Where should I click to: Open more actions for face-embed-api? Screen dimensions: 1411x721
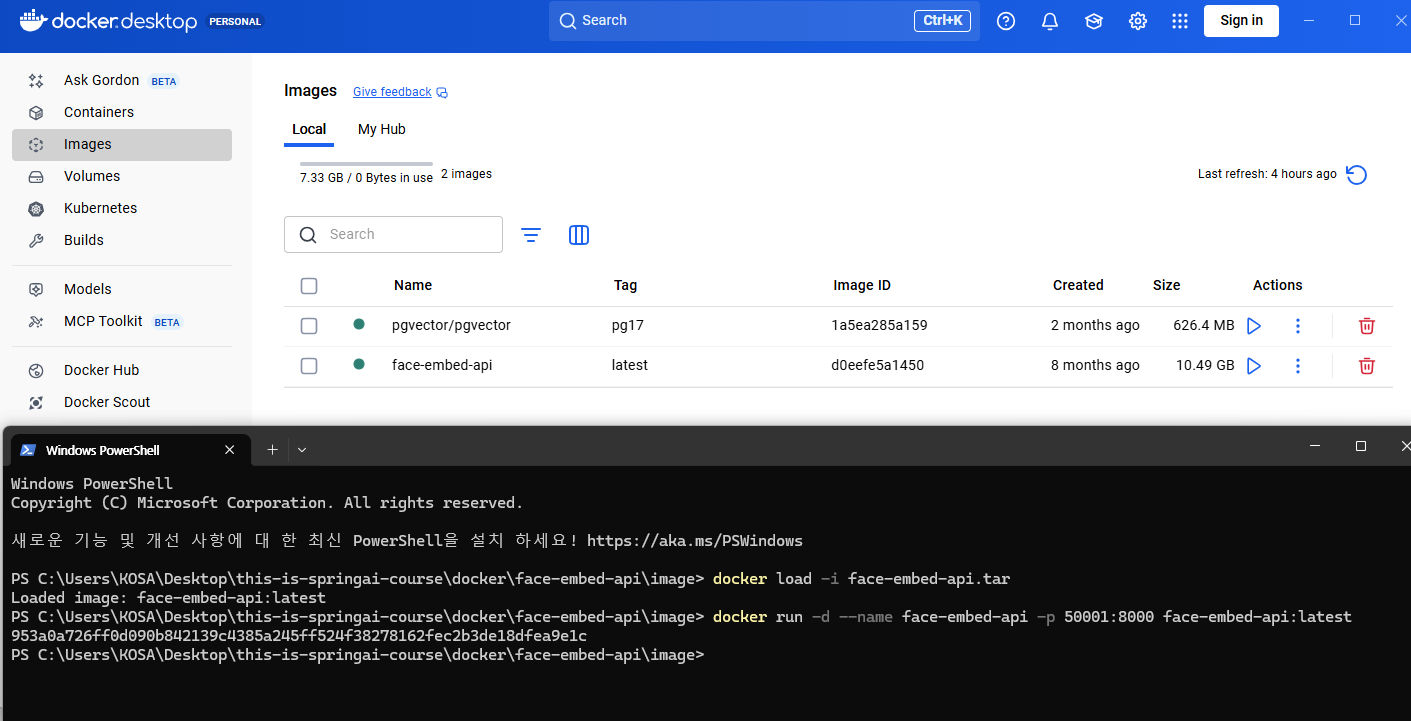click(1298, 366)
